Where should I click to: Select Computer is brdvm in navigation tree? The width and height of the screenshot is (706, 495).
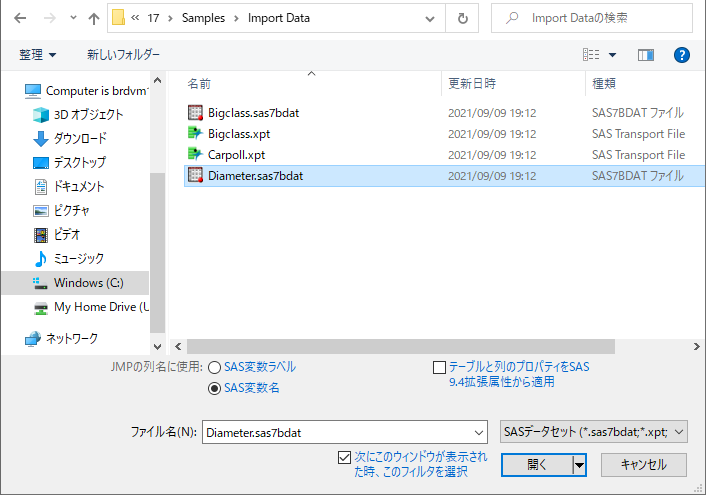[86, 91]
